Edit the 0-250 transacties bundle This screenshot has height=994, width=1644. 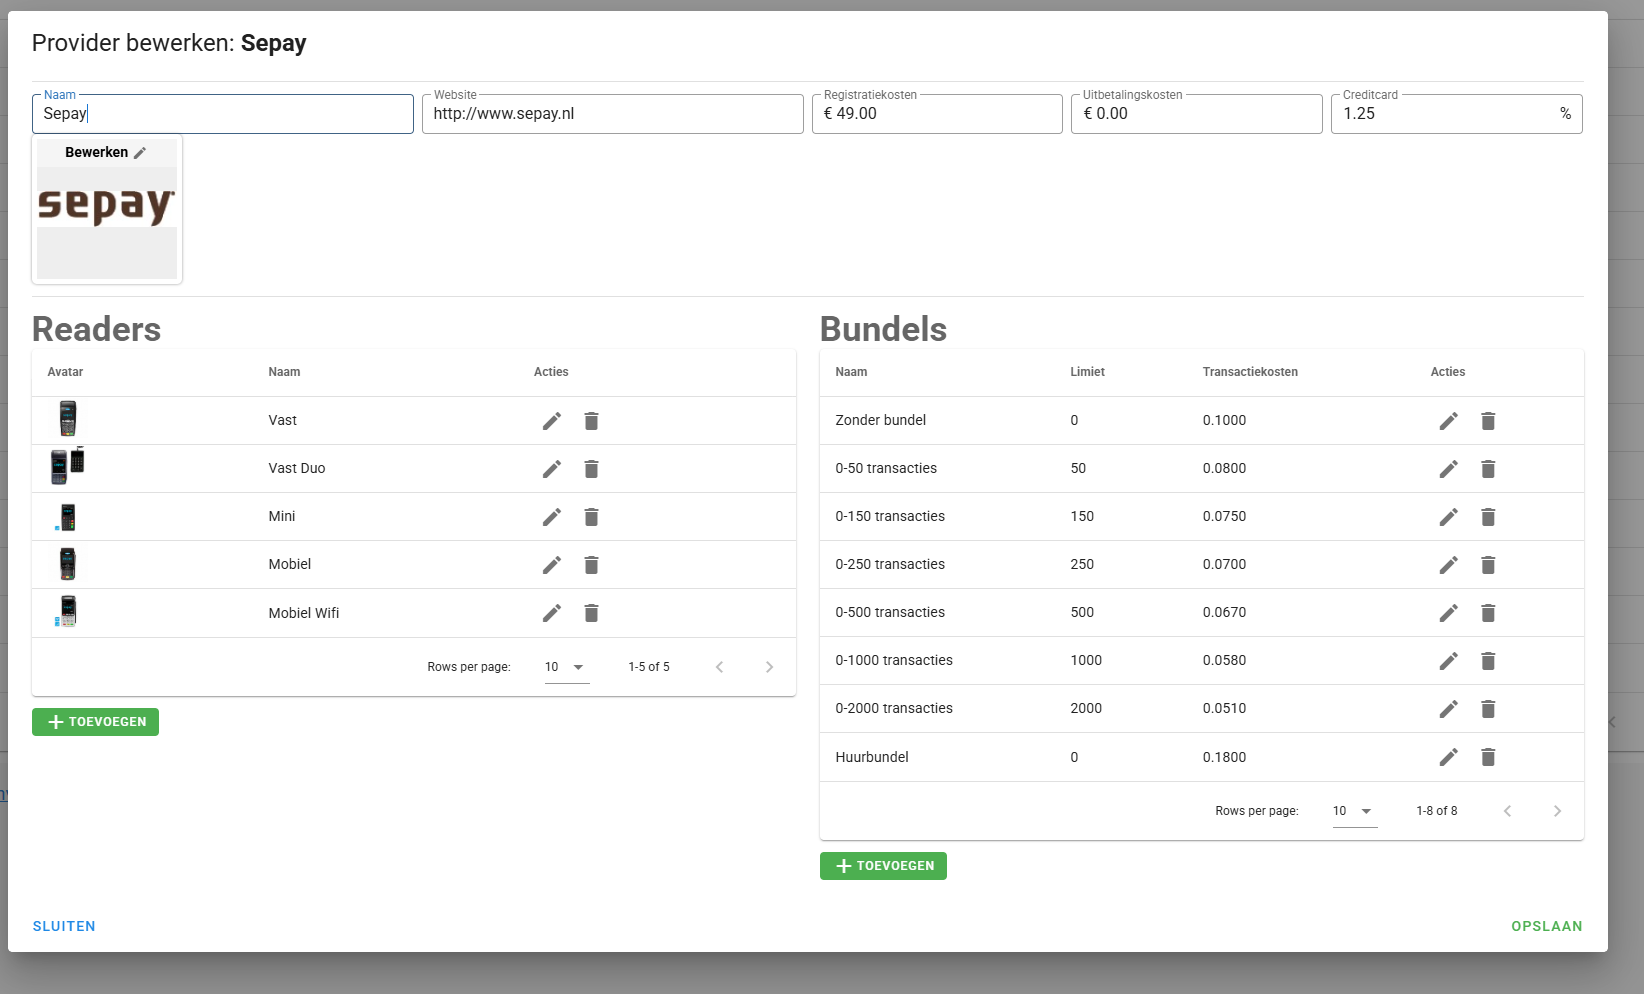pos(1449,565)
